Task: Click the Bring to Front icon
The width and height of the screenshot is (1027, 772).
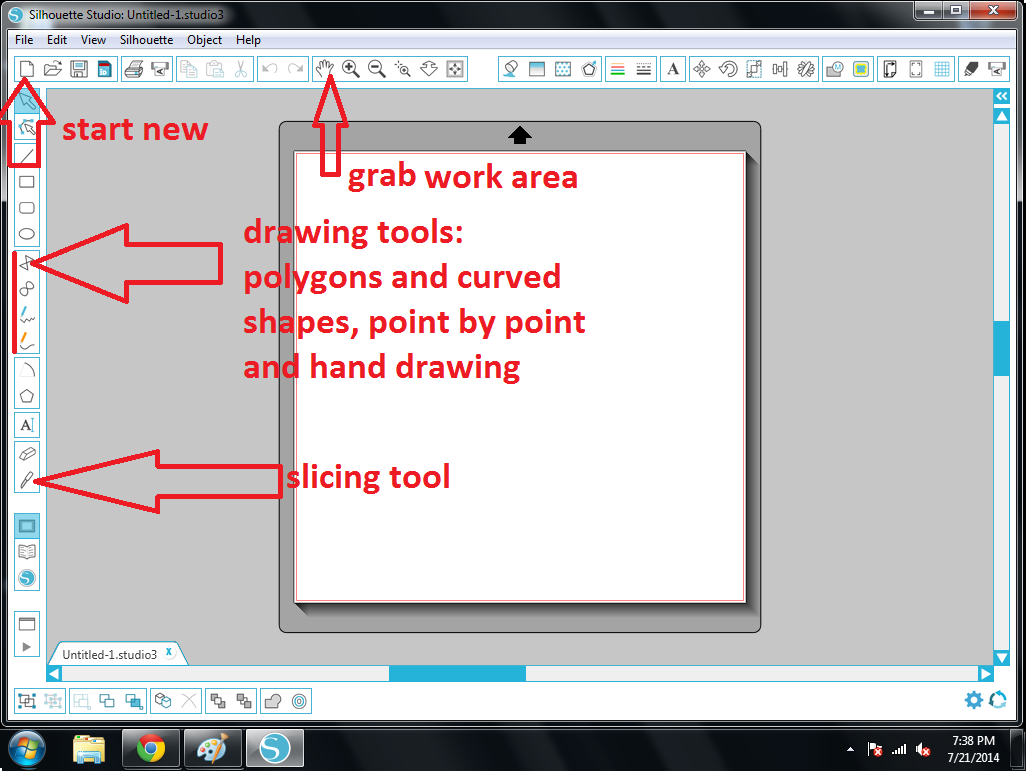Action: [x=217, y=701]
